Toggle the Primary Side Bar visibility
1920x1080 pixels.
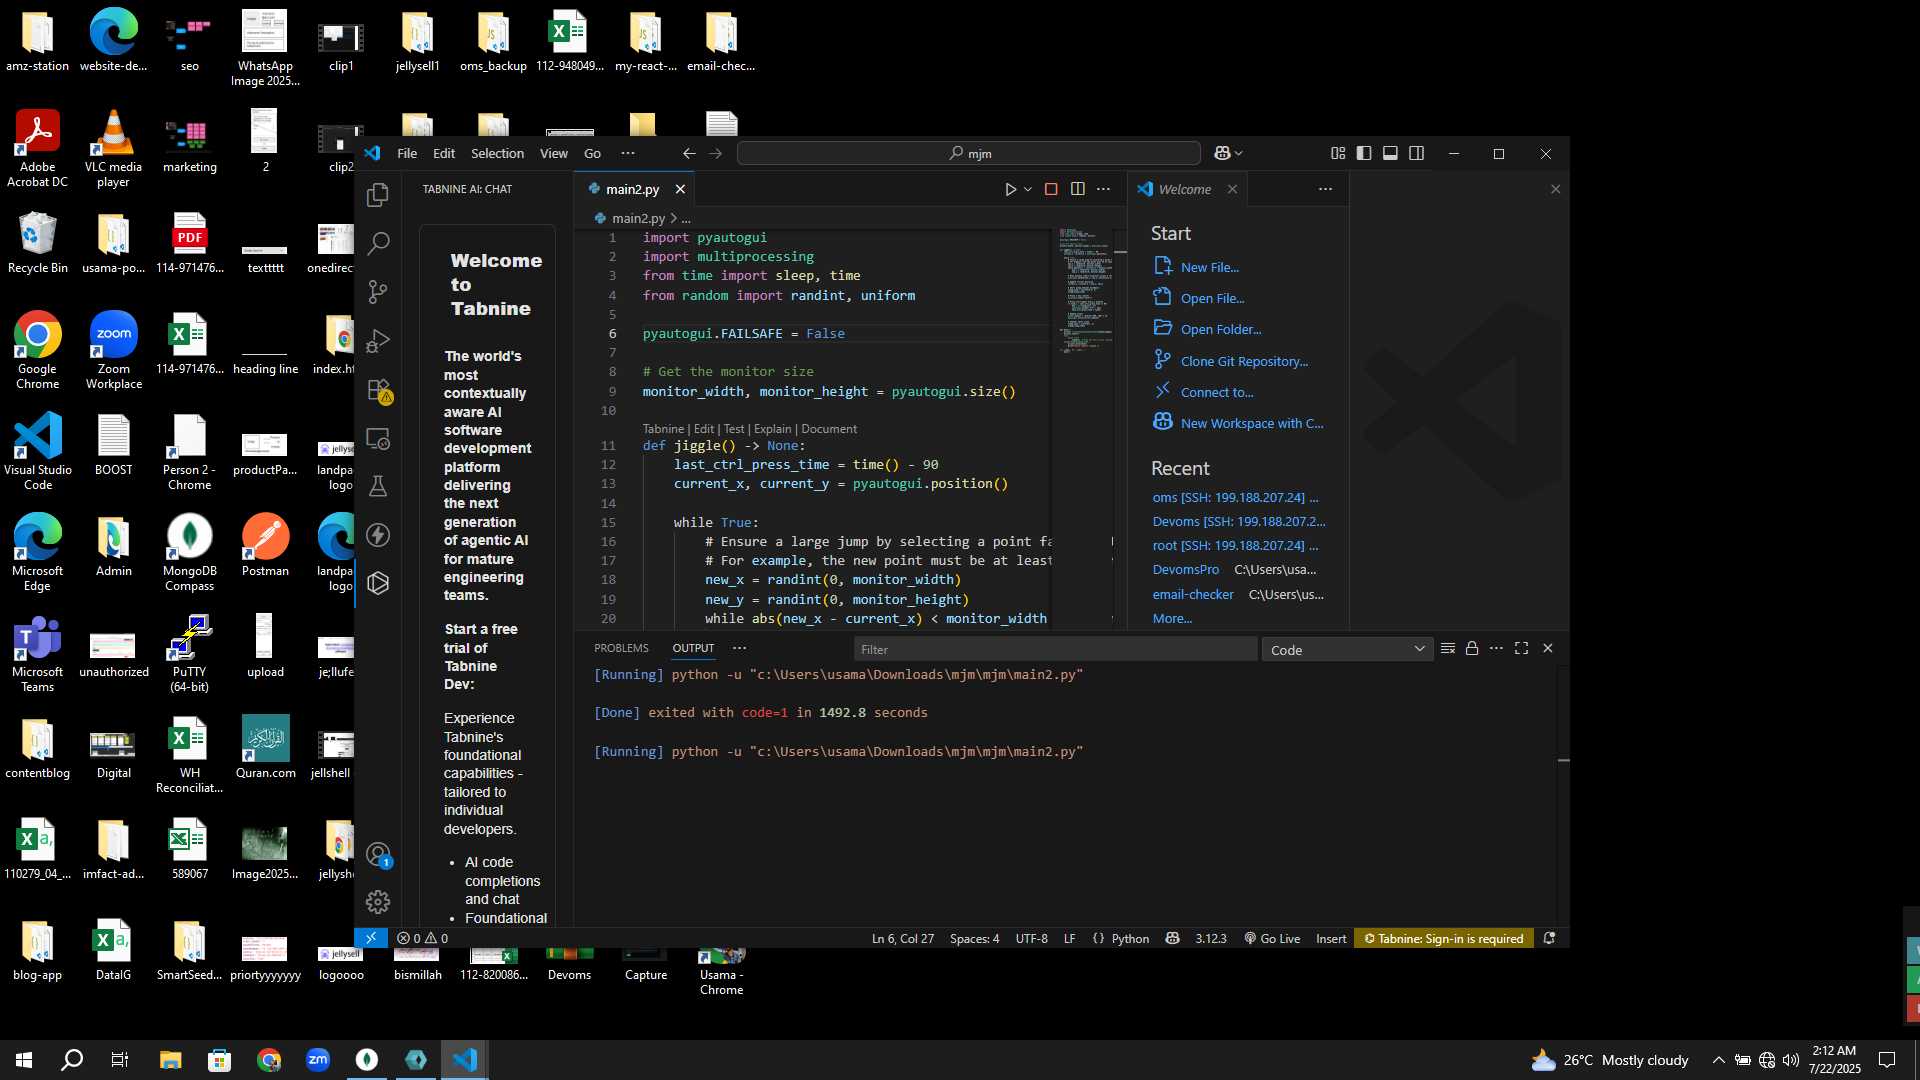(x=1364, y=153)
